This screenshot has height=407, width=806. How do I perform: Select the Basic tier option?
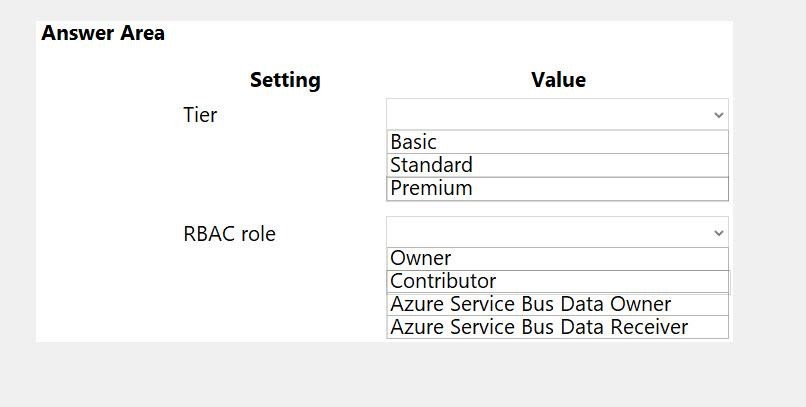point(557,142)
